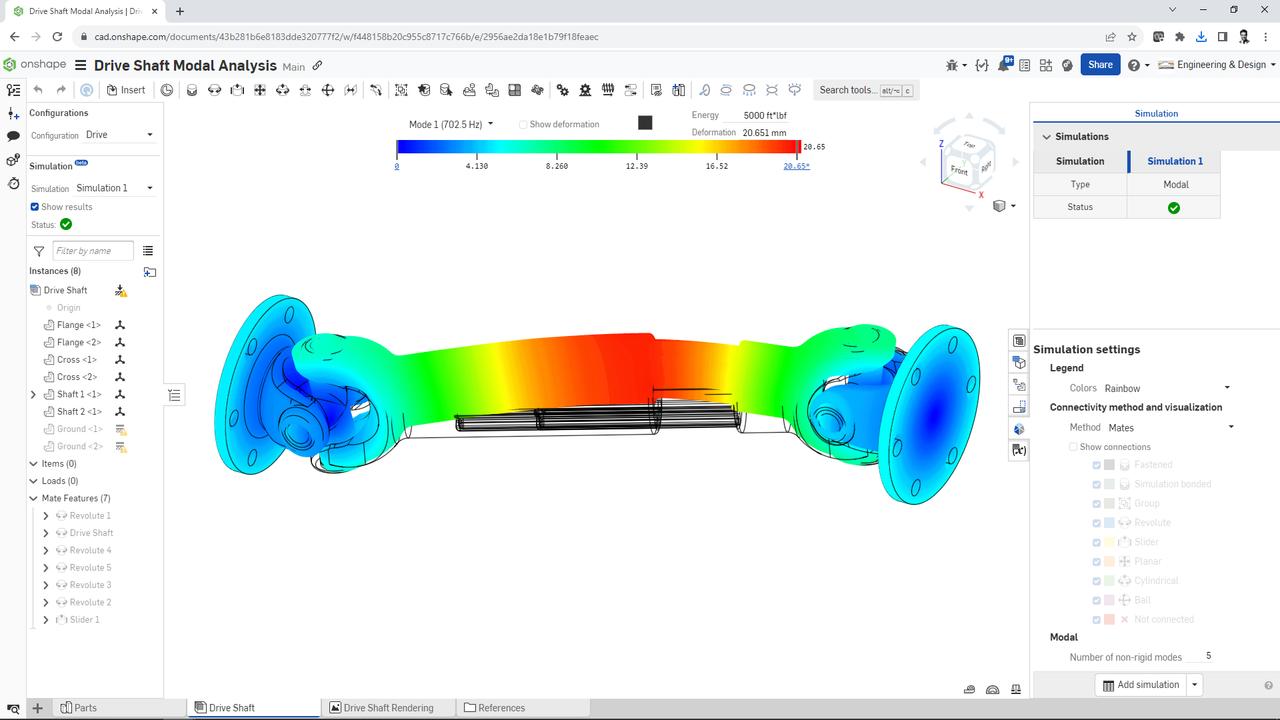The width and height of the screenshot is (1280, 720).
Task: Toggle the Show results checkbox
Action: (33, 207)
